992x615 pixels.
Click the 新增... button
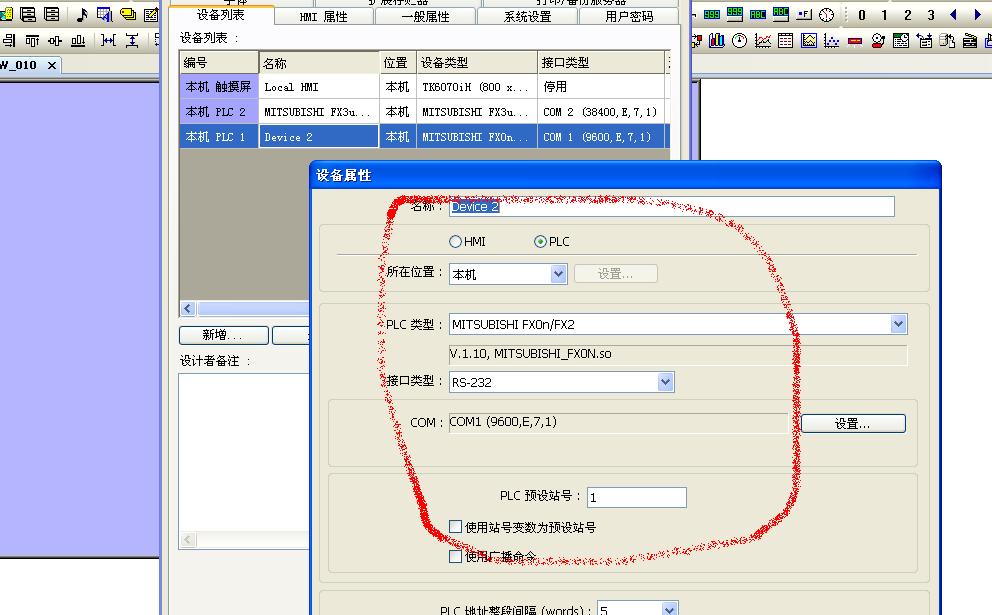coord(223,336)
